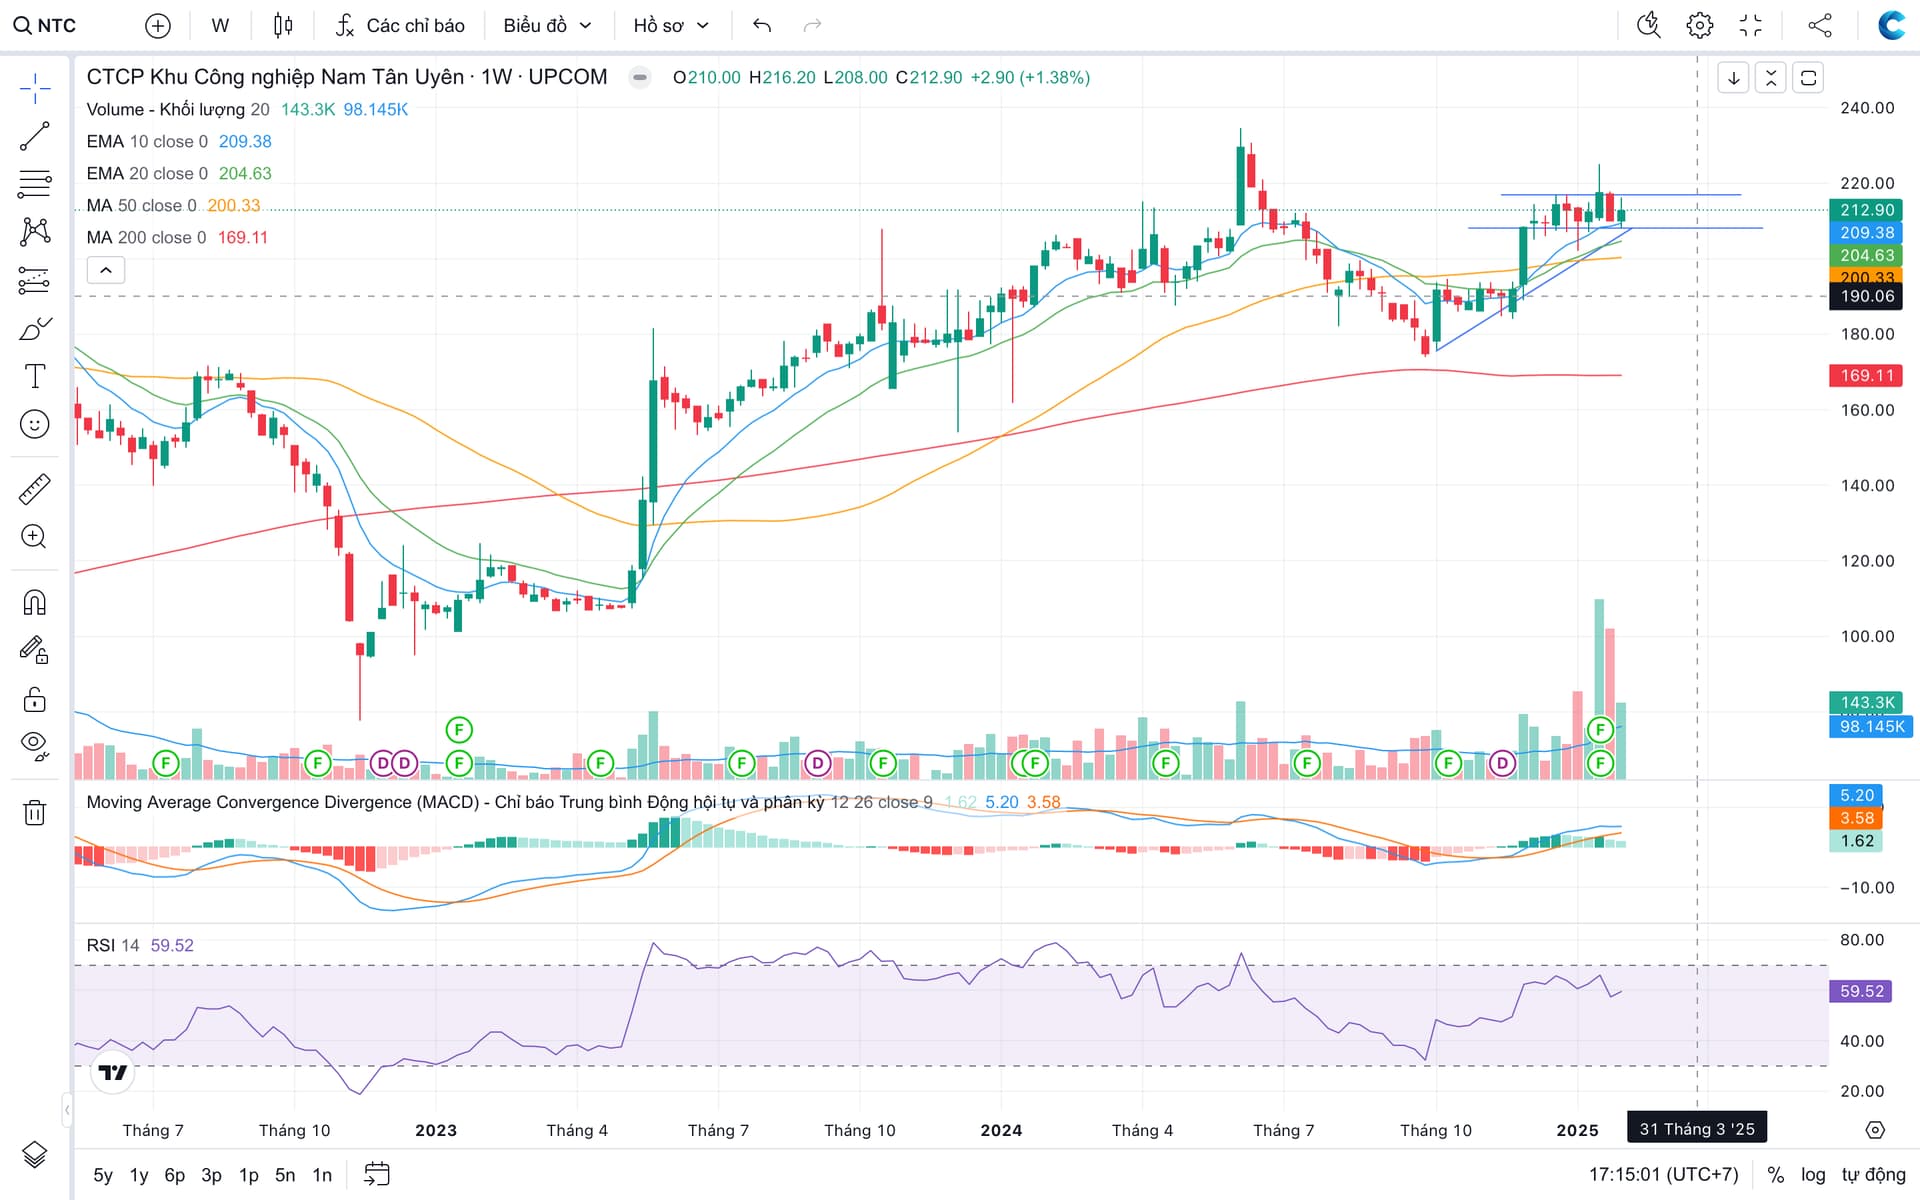Click the 212.90 current price label
The image size is (1920, 1200).
[x=1866, y=210]
